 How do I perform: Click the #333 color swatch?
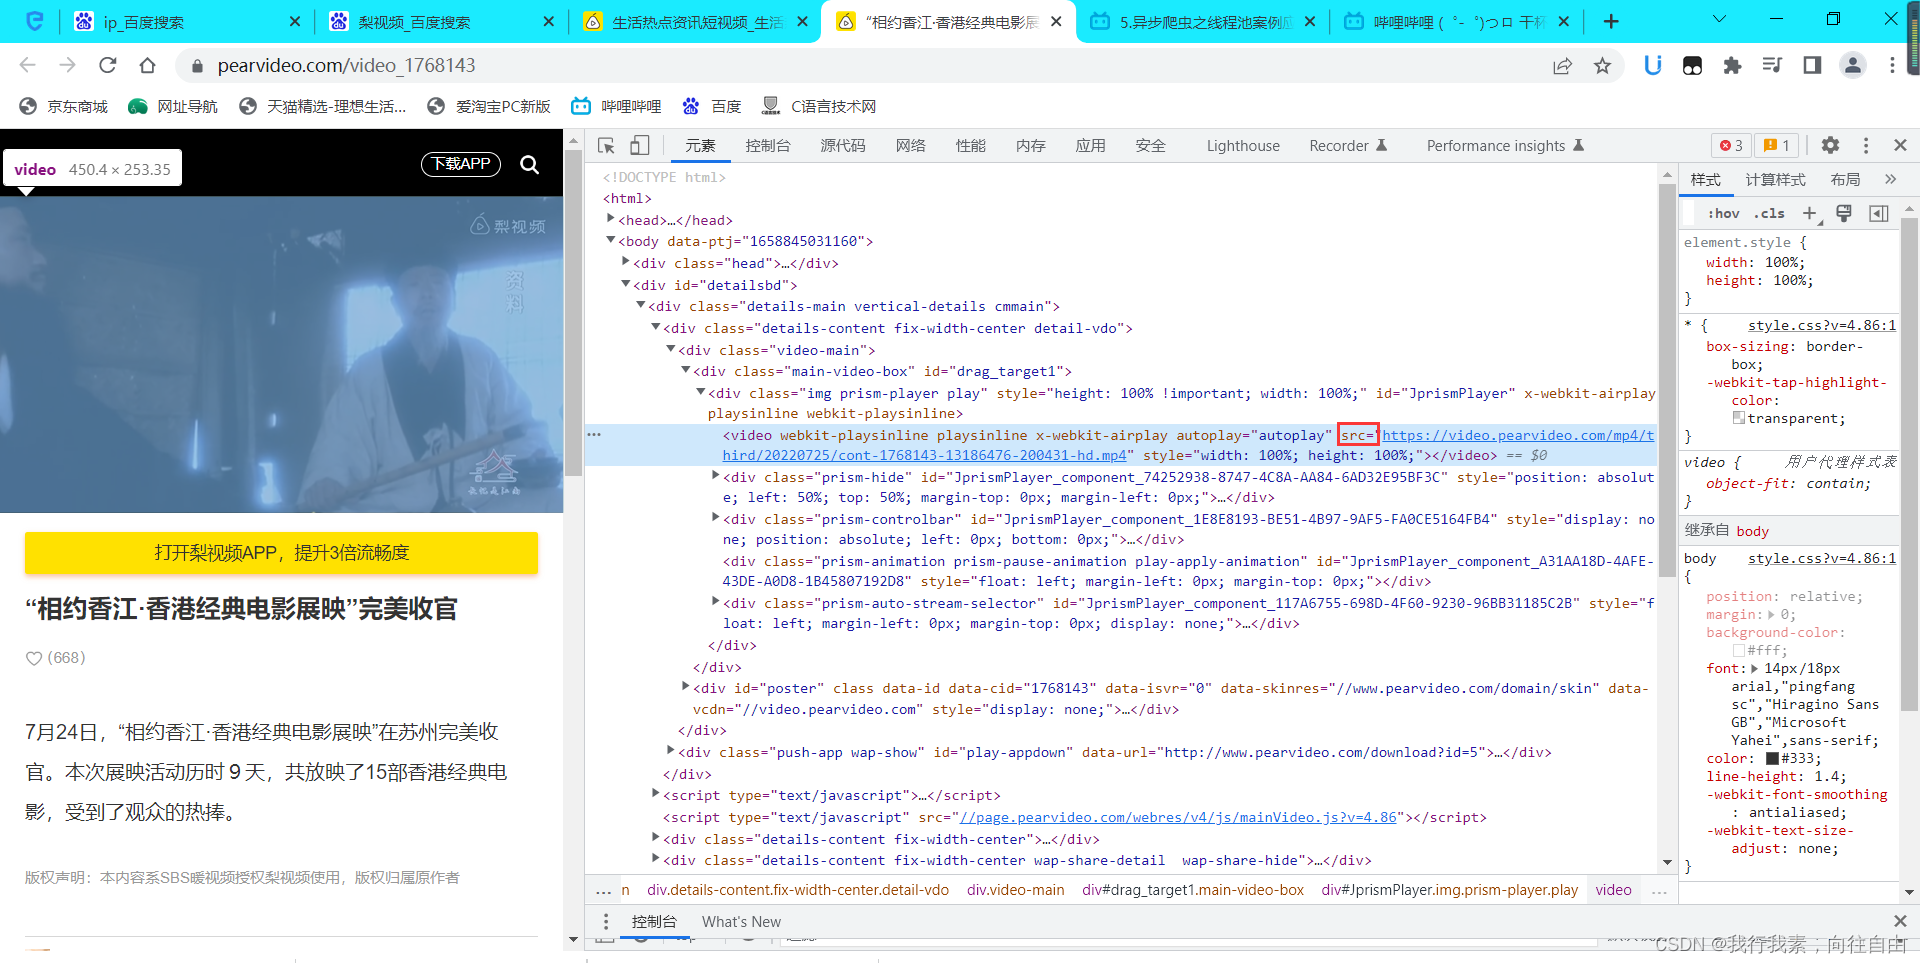pos(1772,758)
